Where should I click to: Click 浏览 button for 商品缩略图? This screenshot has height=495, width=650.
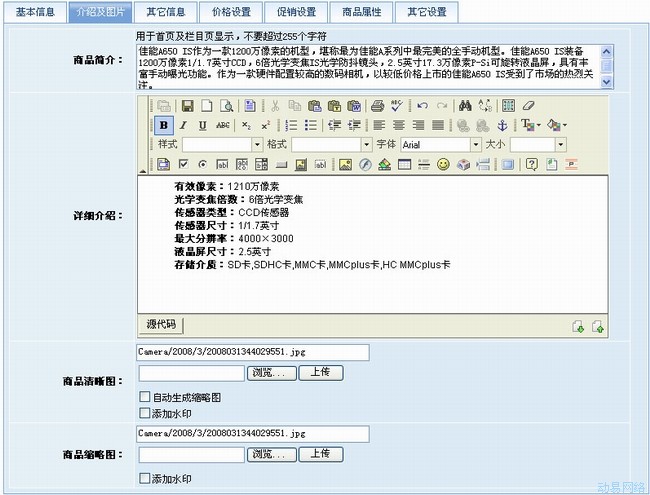[272, 454]
